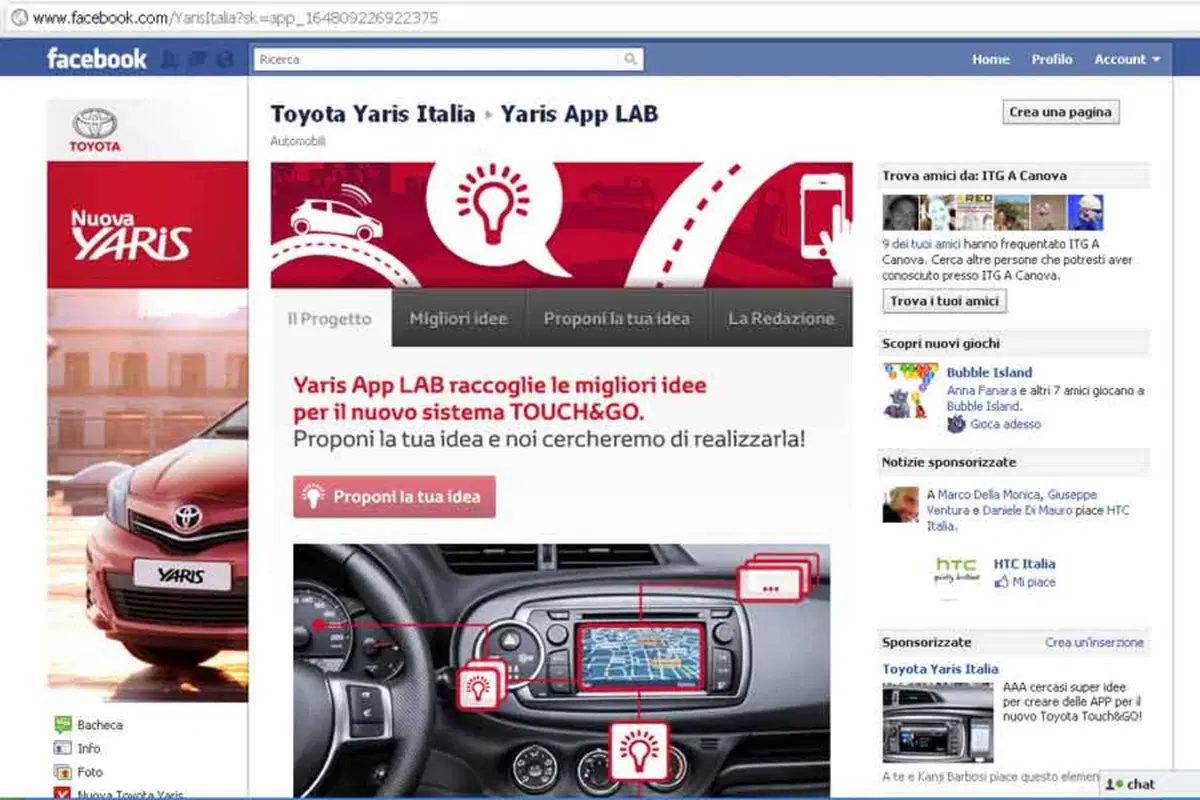Click lightbulb icon below navigation screen

click(639, 750)
